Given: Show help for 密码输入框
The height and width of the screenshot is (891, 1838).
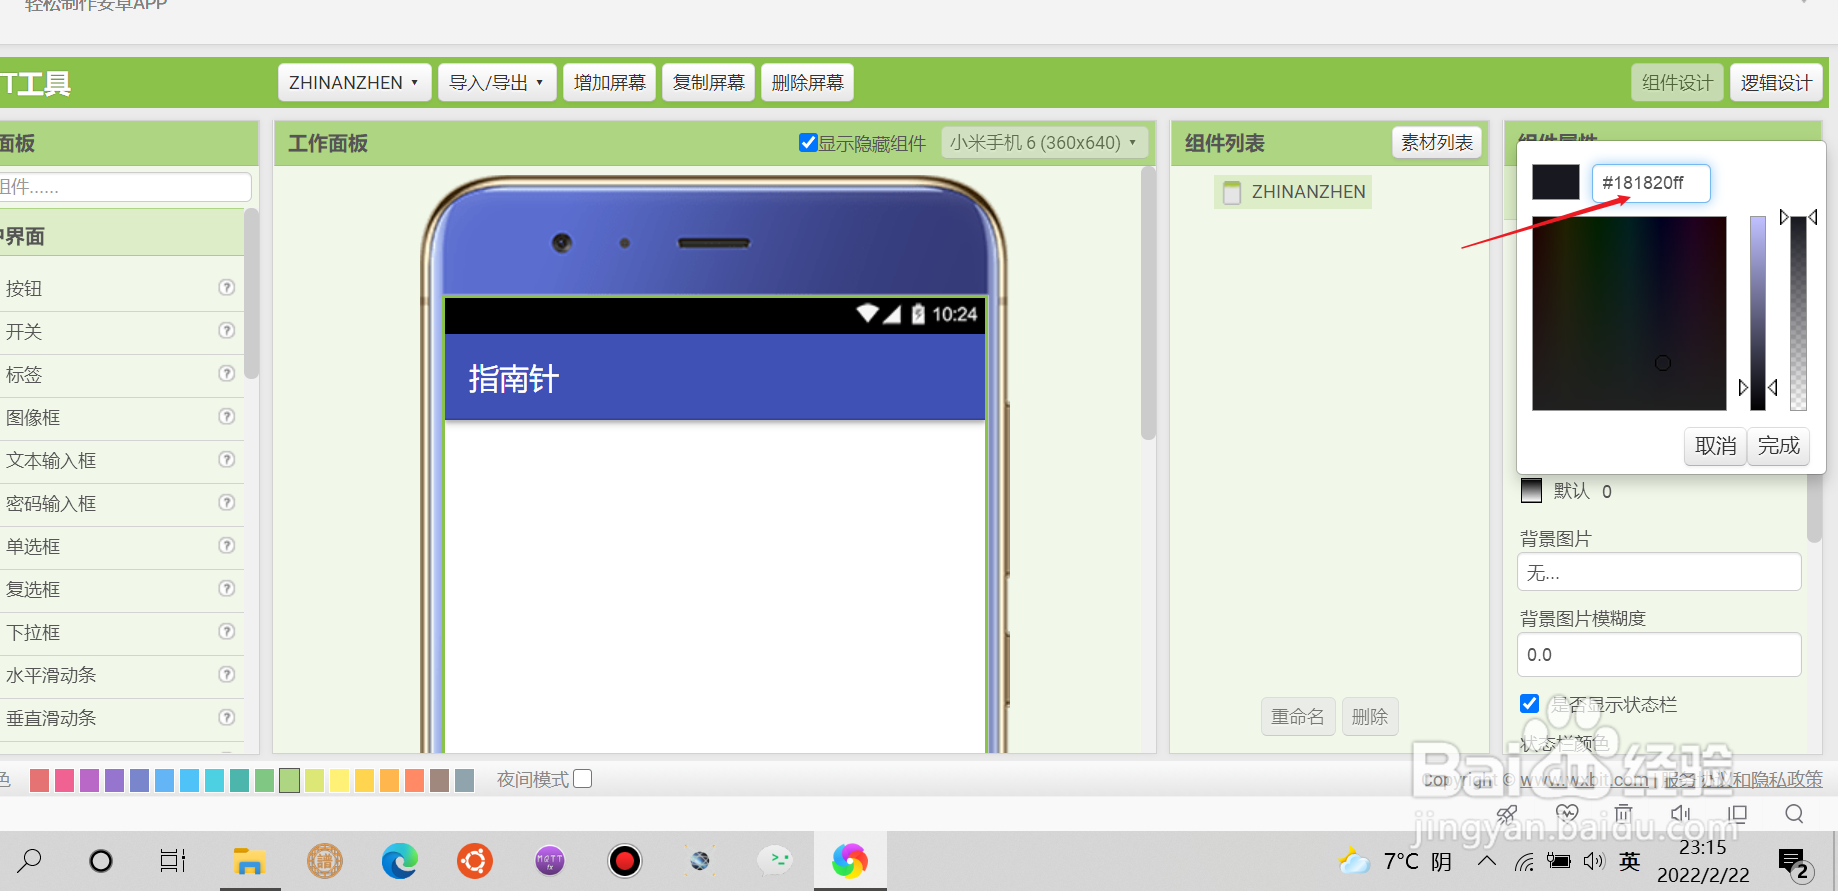Looking at the screenshot, I should pyautogui.click(x=227, y=503).
